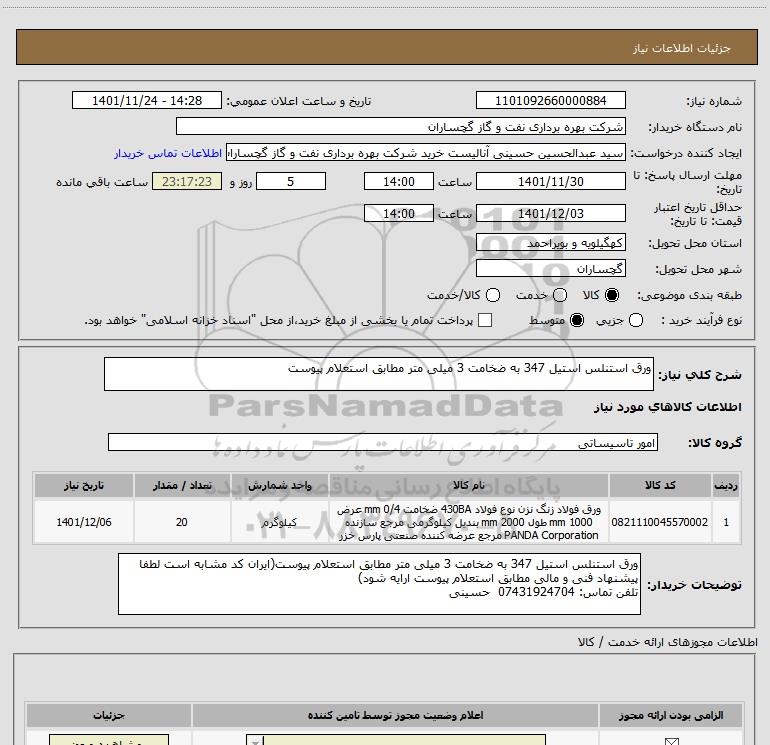The width and height of the screenshot is (770, 745).
Task: Select the خدمت radio button
Action: coord(560,295)
